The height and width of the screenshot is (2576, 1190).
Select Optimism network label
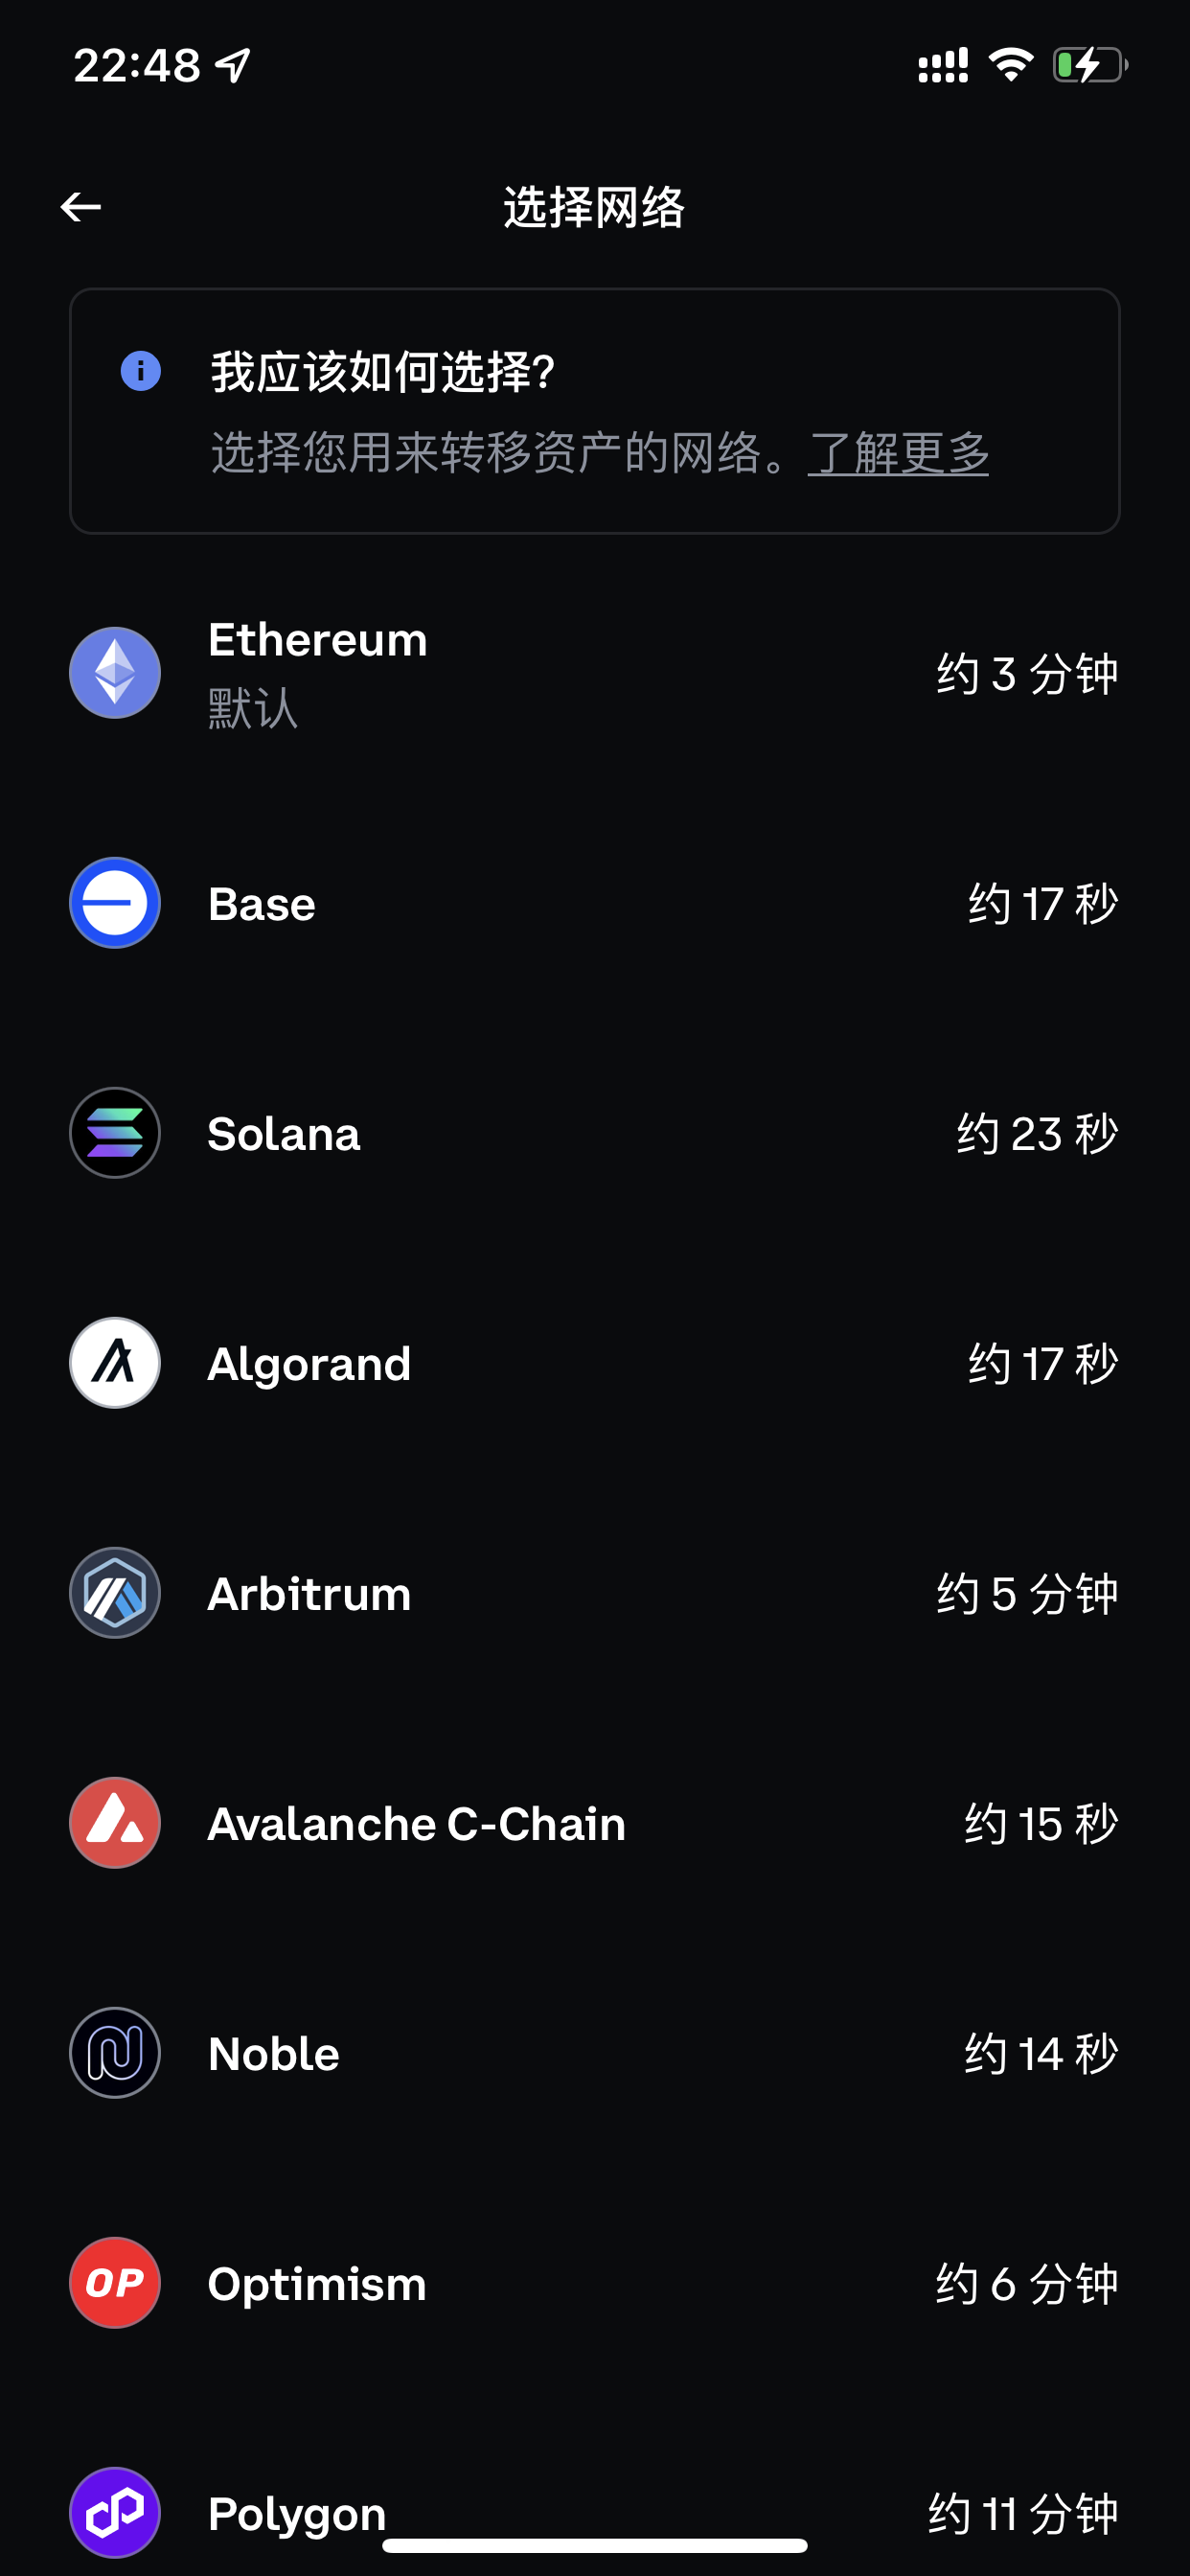pyautogui.click(x=317, y=2284)
